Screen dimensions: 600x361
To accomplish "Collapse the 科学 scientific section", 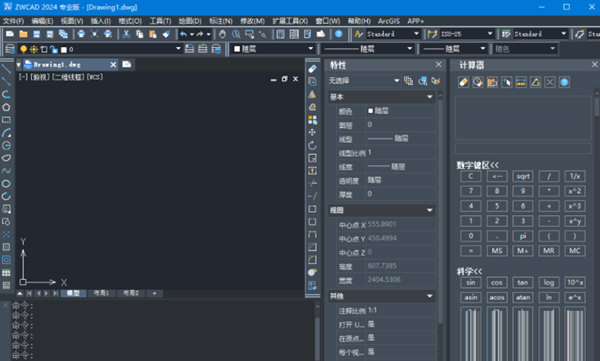I will pyautogui.click(x=470, y=271).
